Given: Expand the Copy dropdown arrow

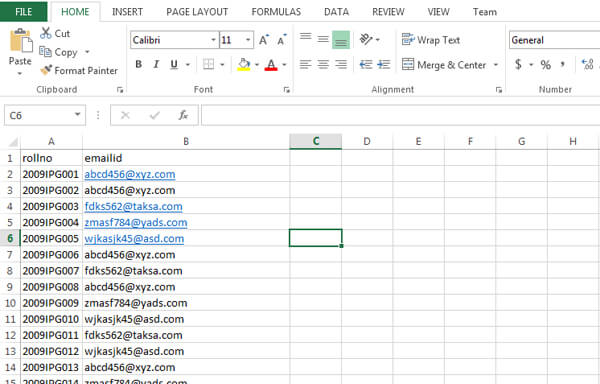Looking at the screenshot, I should tap(87, 52).
